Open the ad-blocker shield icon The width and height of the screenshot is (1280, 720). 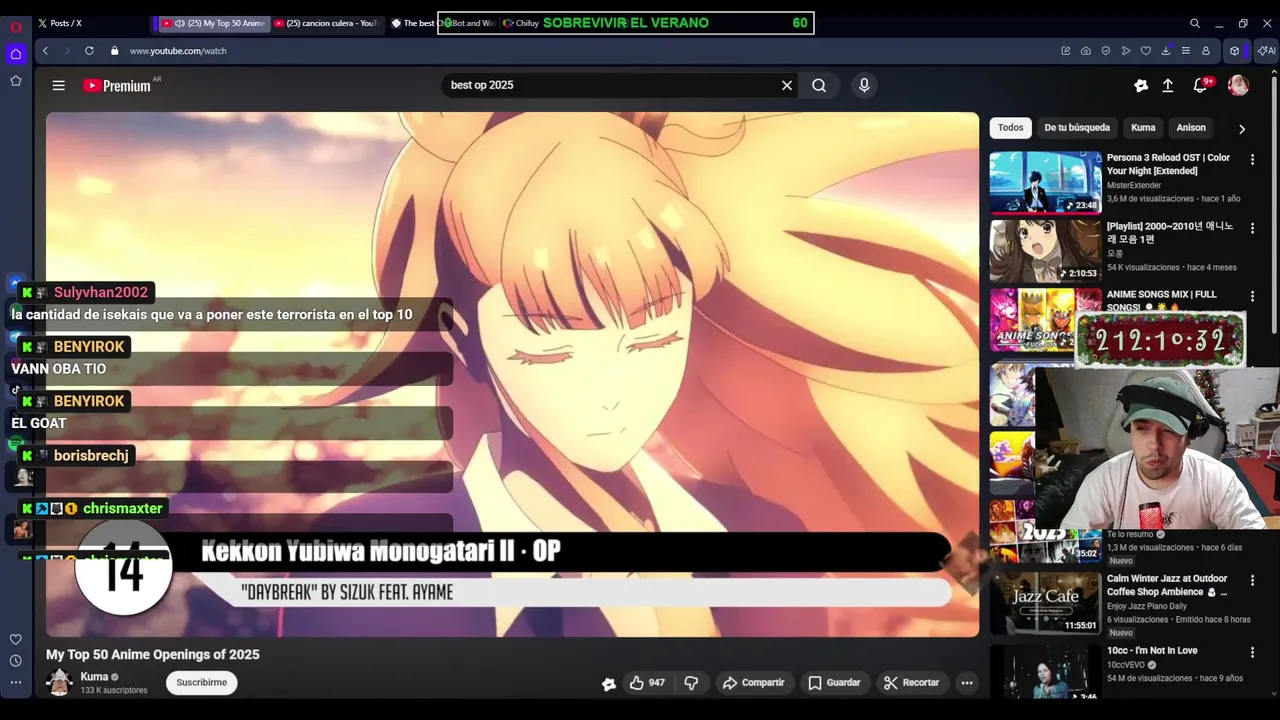(x=1106, y=51)
